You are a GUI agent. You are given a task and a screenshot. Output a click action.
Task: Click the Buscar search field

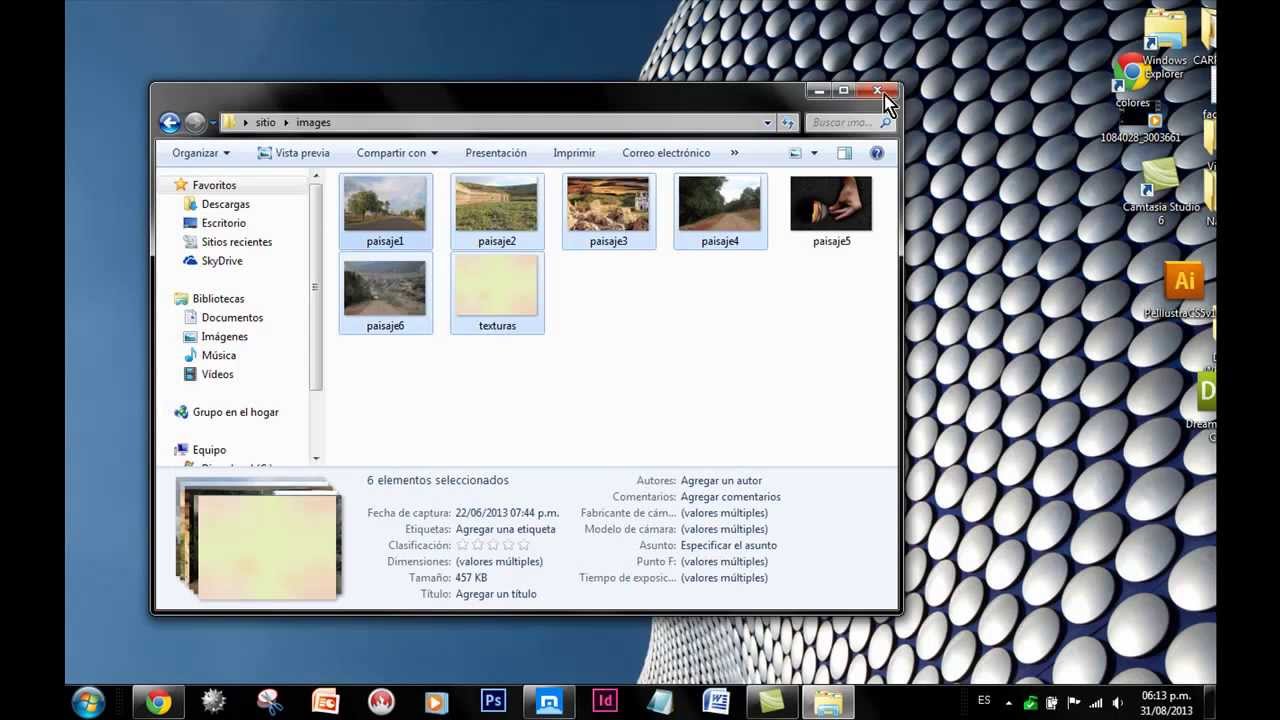click(x=850, y=122)
